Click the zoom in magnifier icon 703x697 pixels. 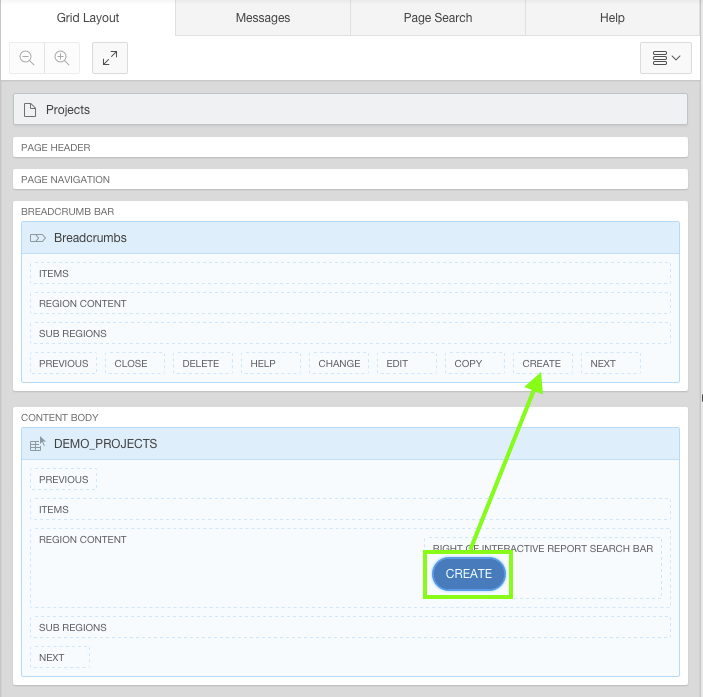[62, 58]
